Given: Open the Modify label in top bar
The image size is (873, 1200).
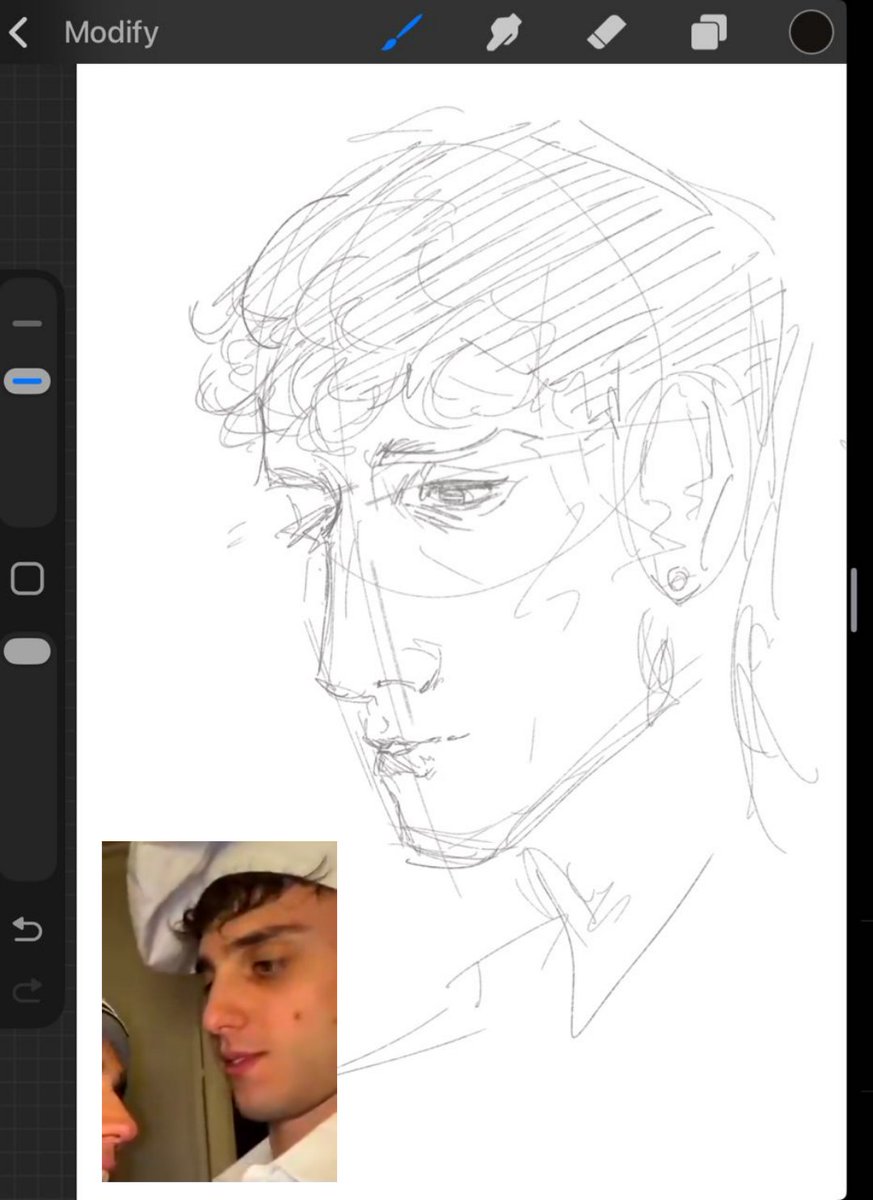Looking at the screenshot, I should pyautogui.click(x=111, y=33).
